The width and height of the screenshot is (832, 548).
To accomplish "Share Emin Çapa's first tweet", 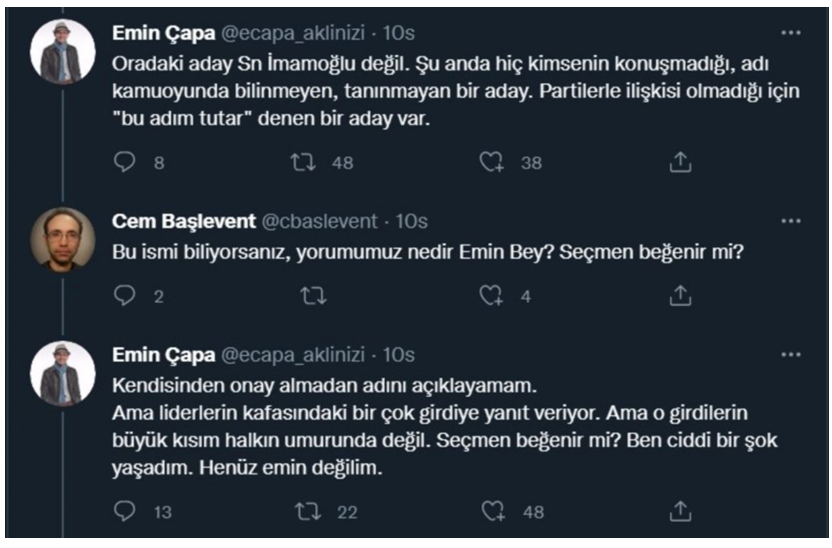I will [x=680, y=162].
